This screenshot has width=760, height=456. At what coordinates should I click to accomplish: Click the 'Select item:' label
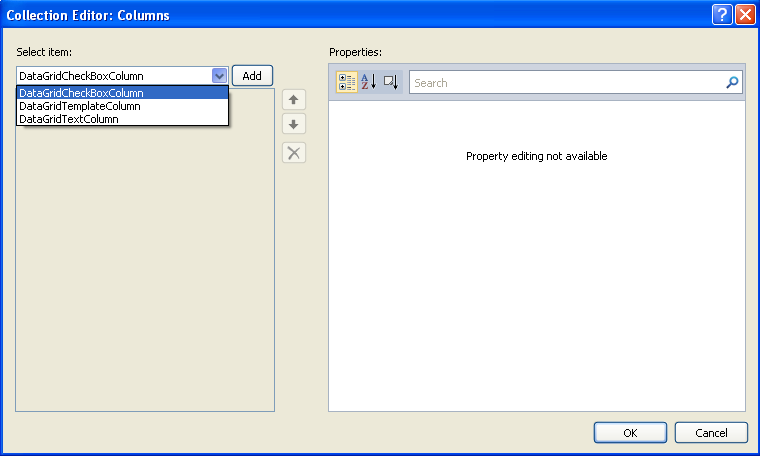pos(44,52)
